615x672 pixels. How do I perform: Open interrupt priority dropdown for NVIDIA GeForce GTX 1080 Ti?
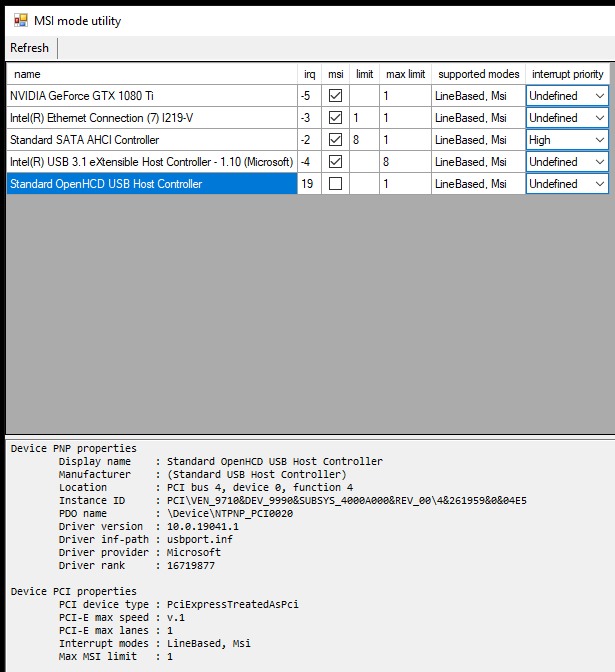[x=567, y=96]
